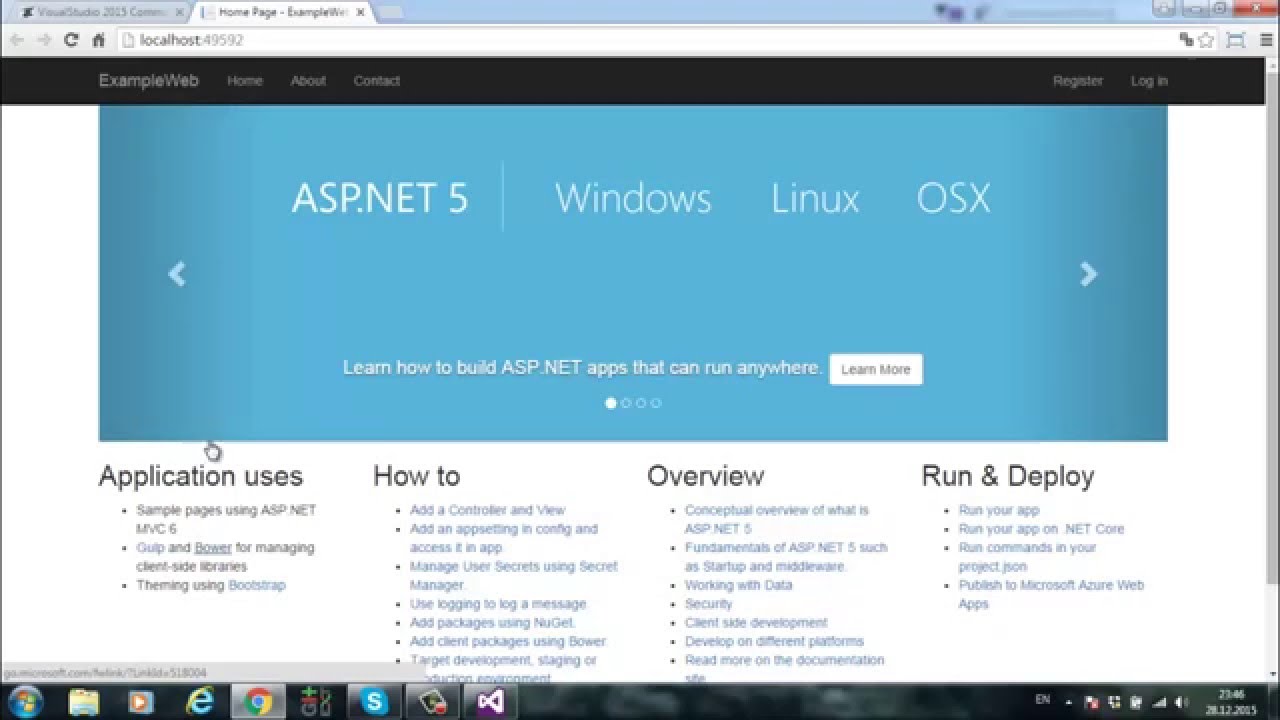The width and height of the screenshot is (1280, 720).
Task: Open the Gulp link
Action: [x=150, y=548]
